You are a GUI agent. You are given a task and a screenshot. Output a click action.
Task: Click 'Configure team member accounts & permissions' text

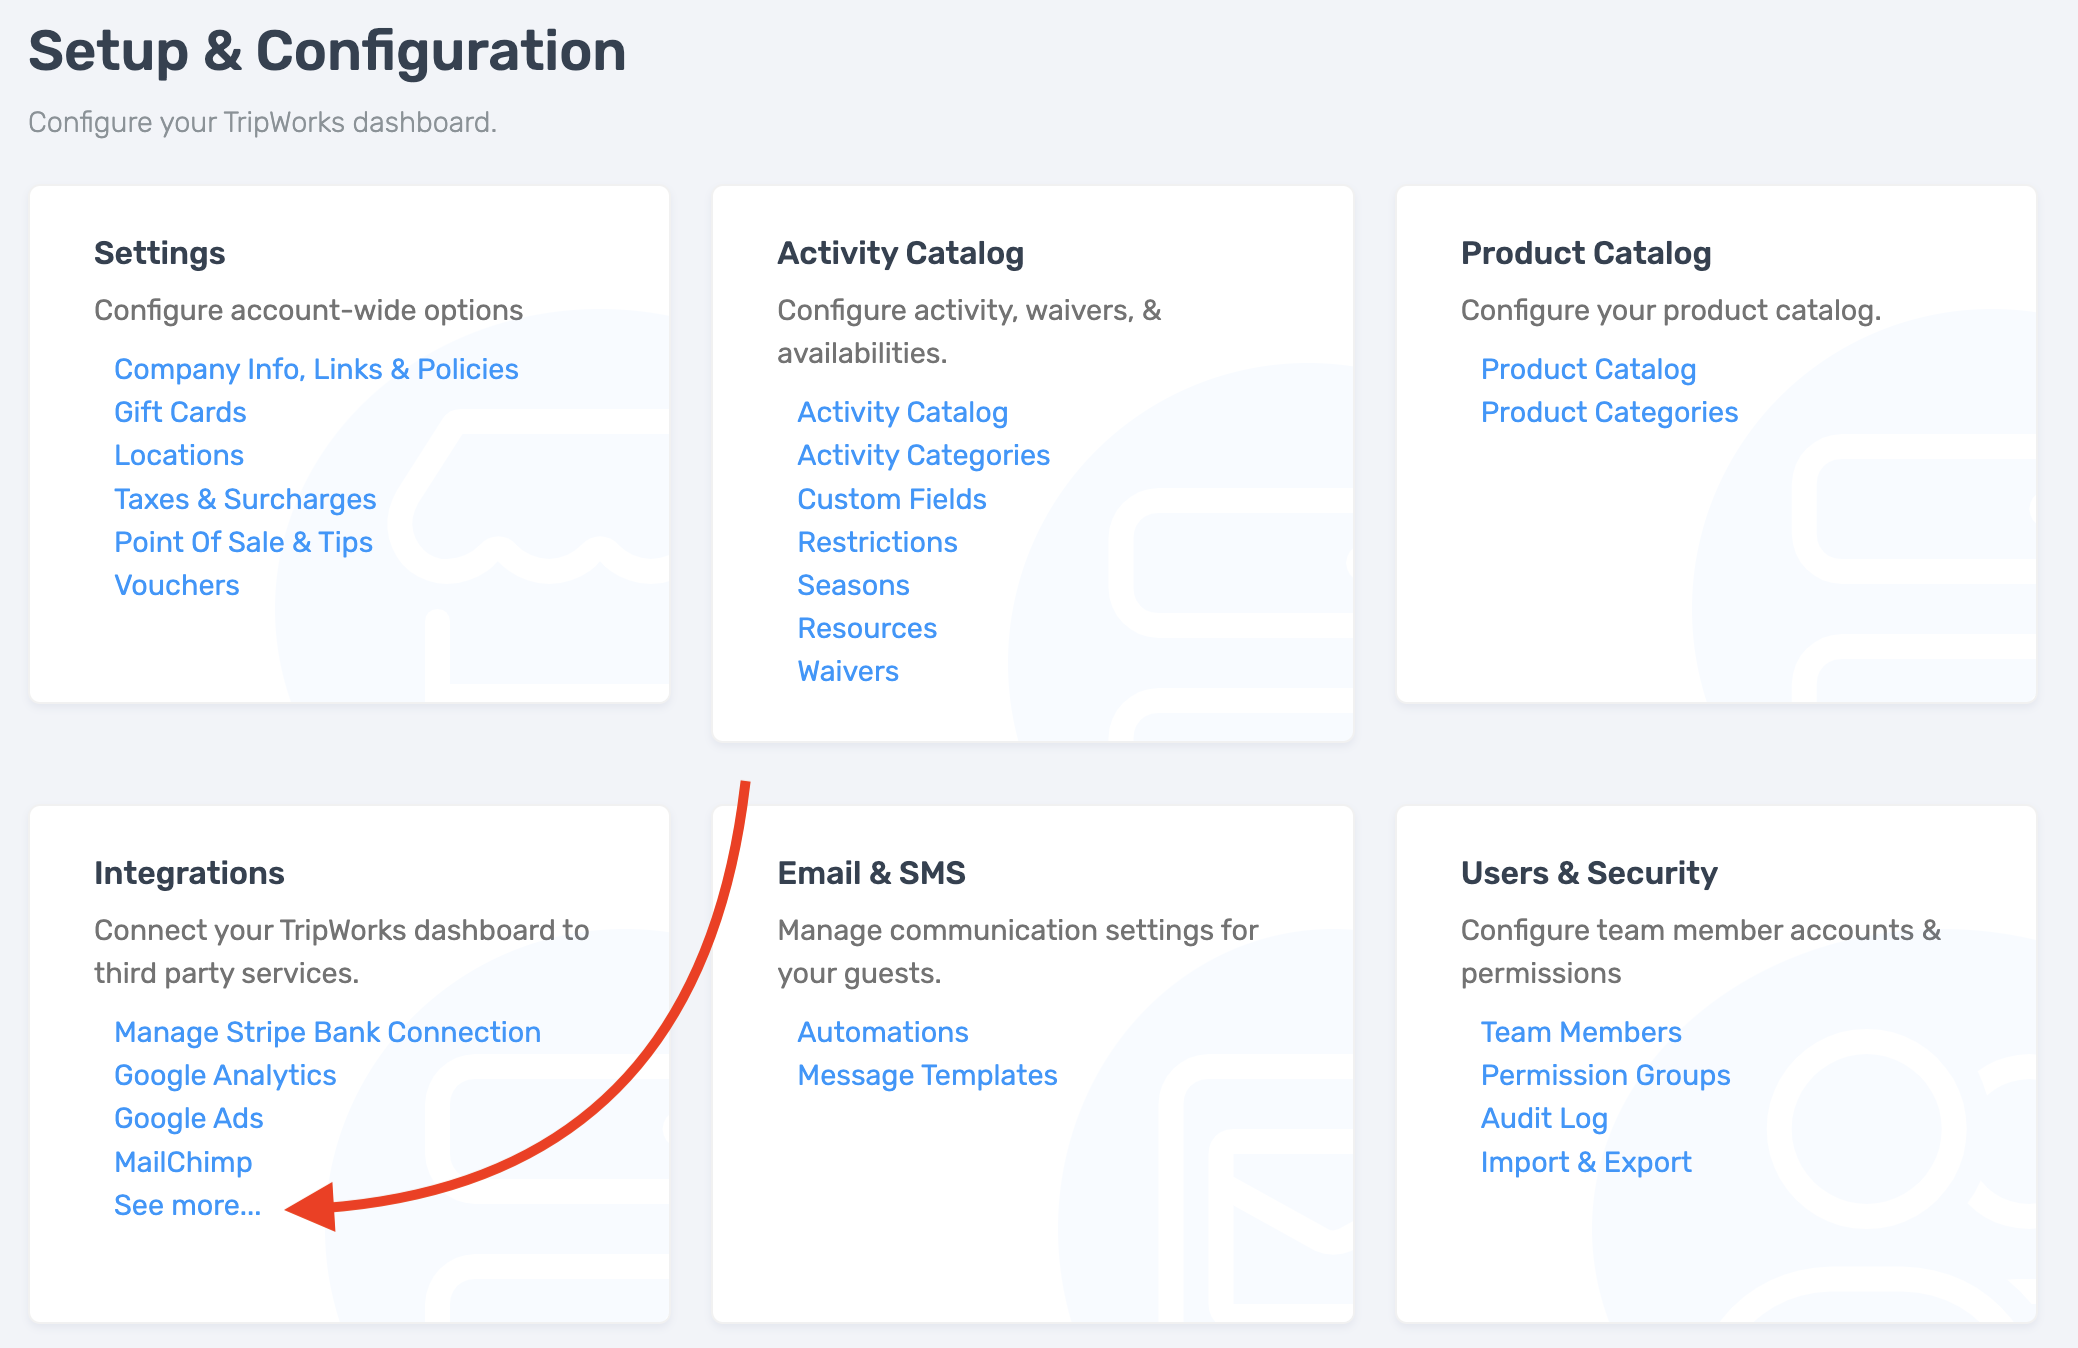coord(1700,951)
